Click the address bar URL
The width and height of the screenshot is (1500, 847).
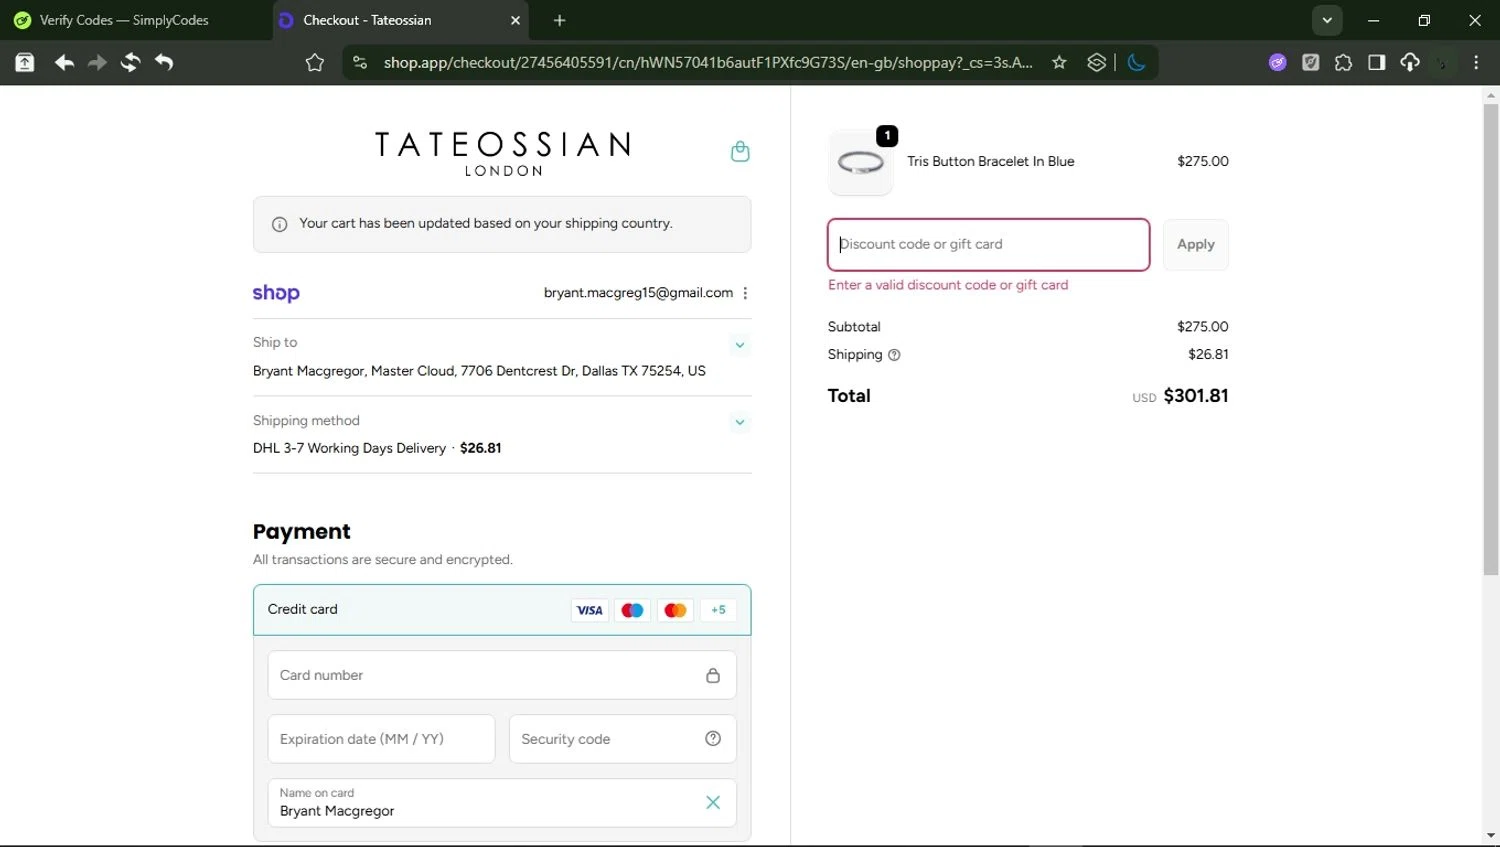[x=708, y=63]
